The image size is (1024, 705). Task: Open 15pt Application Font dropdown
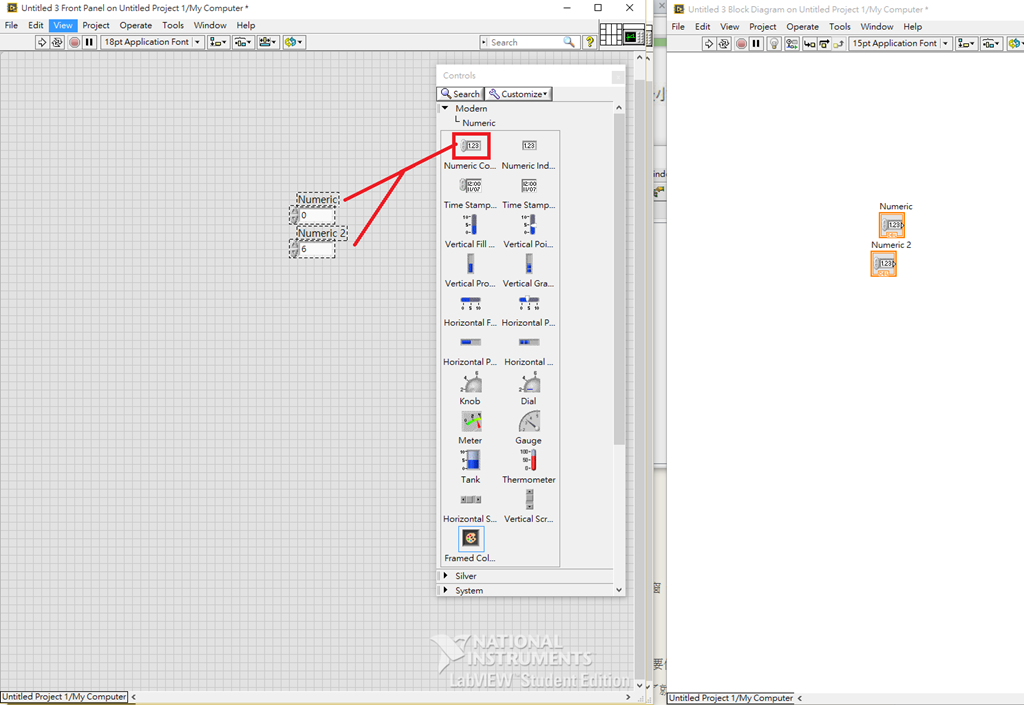[900, 44]
